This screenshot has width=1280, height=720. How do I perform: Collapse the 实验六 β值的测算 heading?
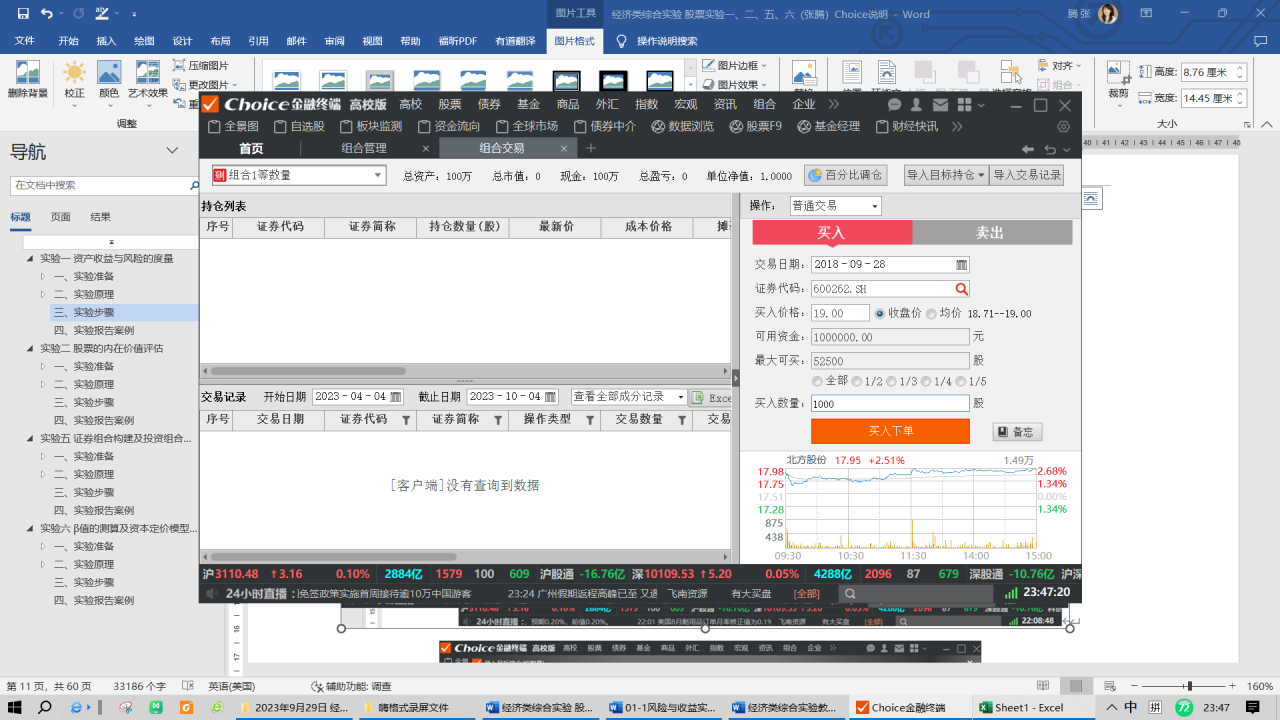point(30,528)
